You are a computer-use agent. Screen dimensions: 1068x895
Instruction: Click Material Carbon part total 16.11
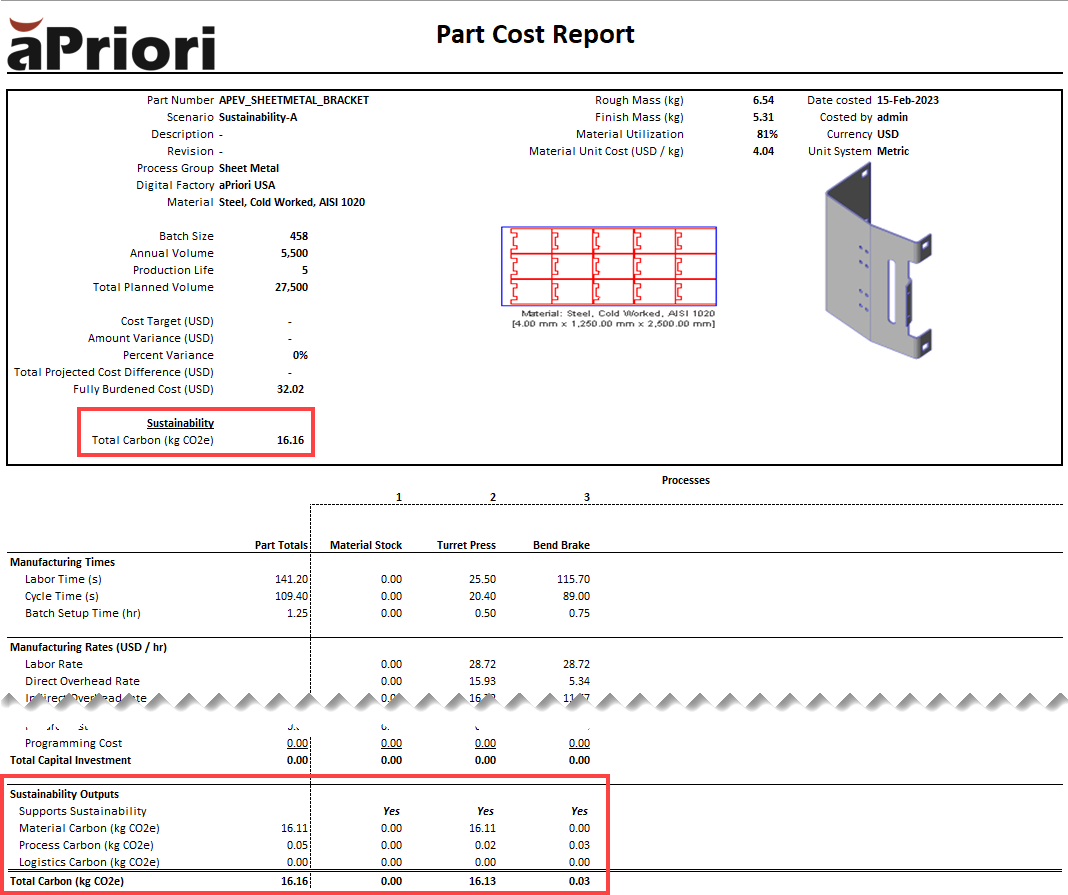coord(294,828)
